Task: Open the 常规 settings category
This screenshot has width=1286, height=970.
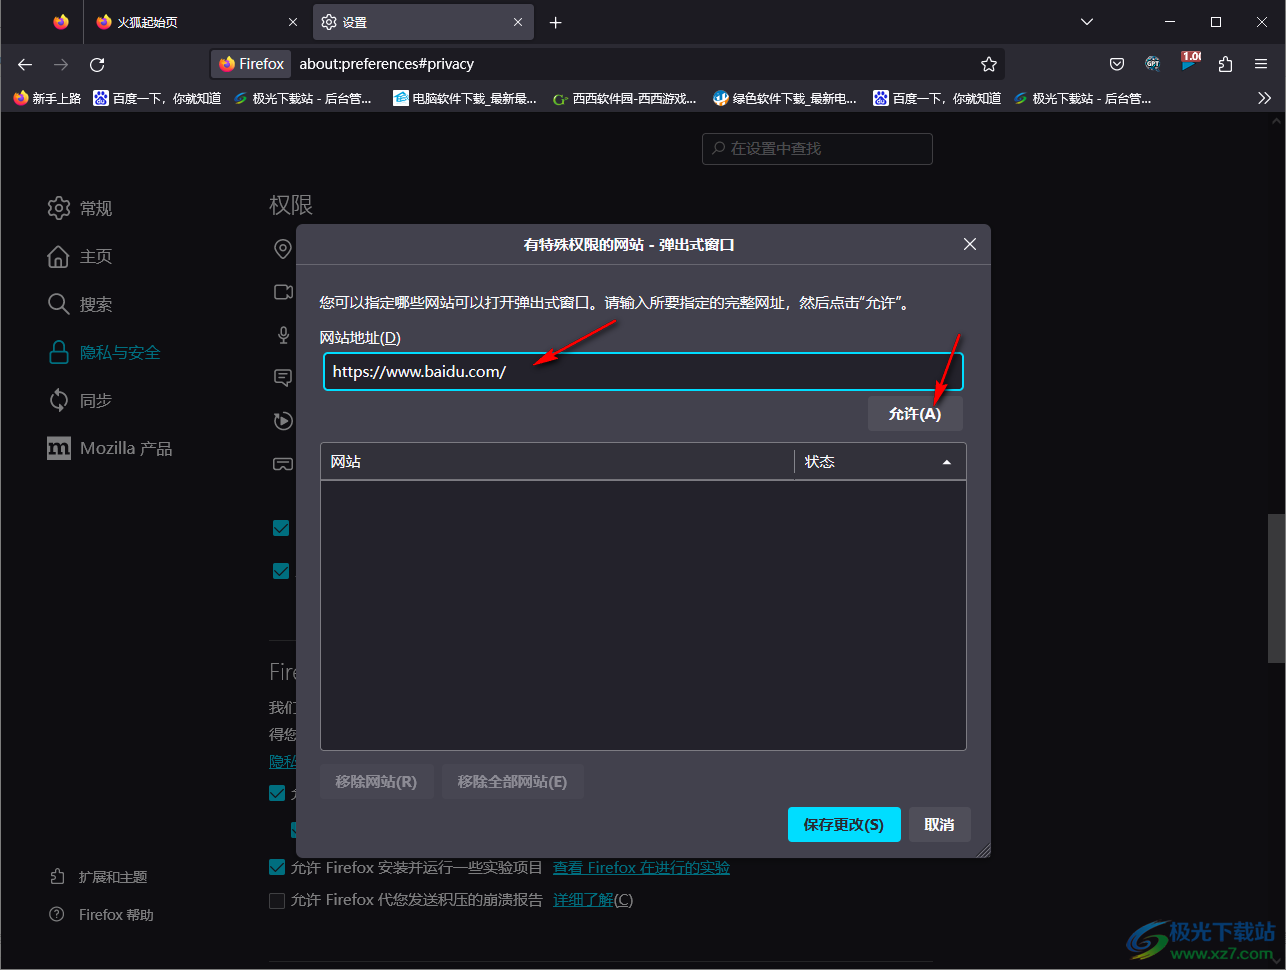Action: click(x=80, y=208)
